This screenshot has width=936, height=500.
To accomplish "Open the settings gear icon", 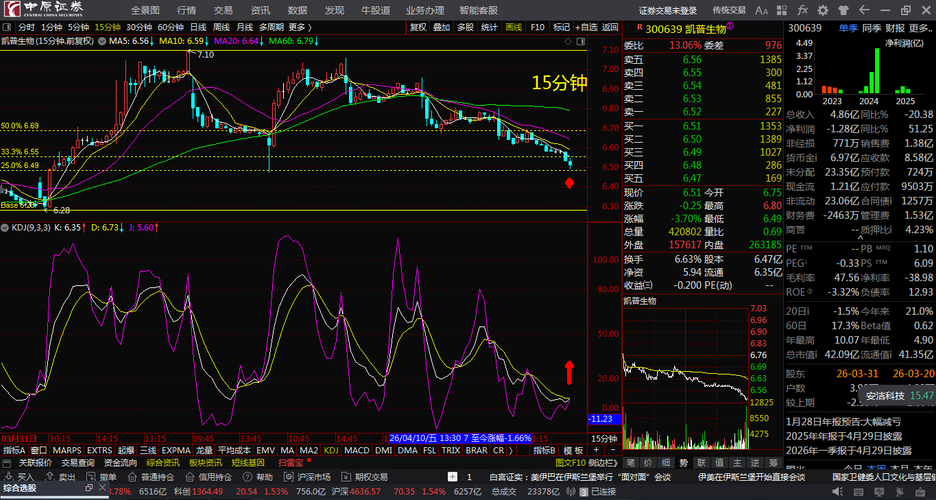I will (823, 10).
